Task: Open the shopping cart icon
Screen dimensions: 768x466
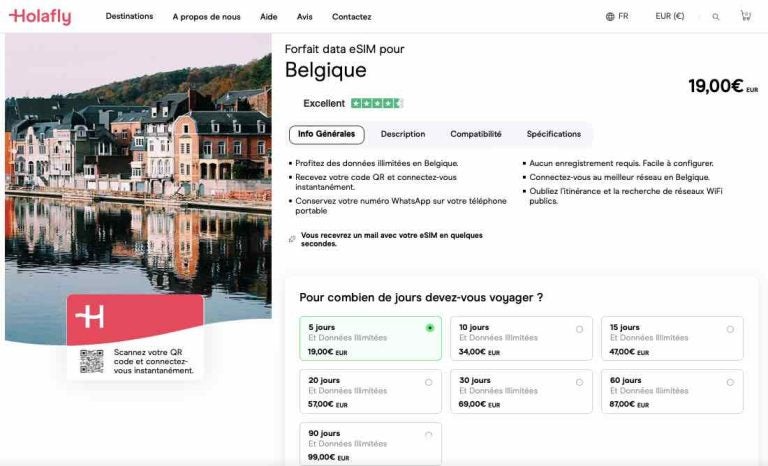Action: click(745, 16)
